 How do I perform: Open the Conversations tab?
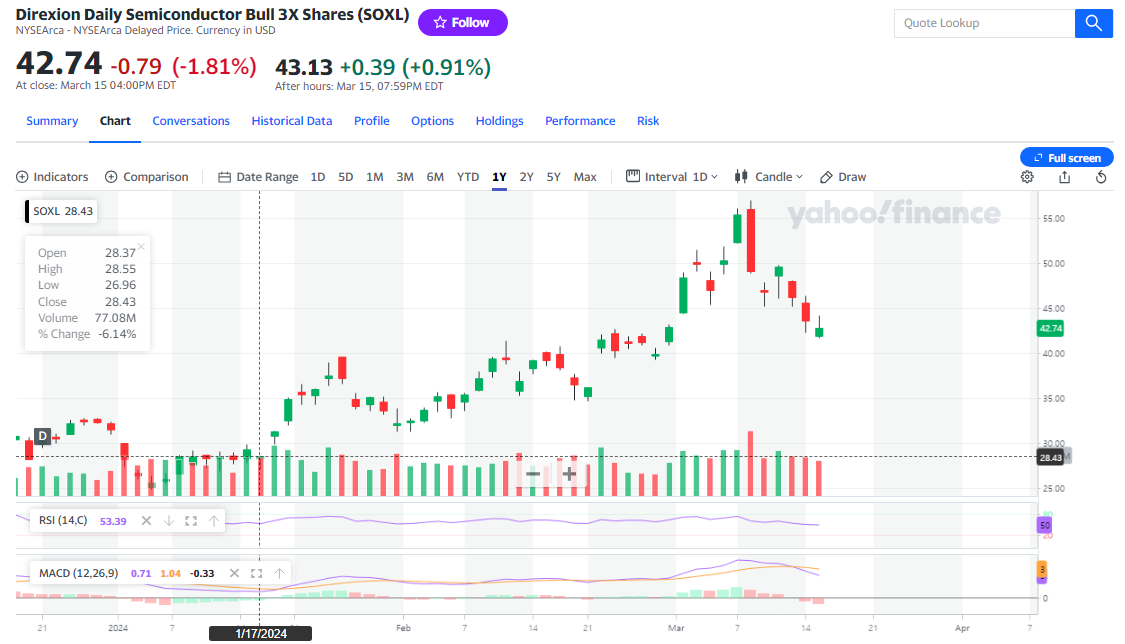pos(191,121)
